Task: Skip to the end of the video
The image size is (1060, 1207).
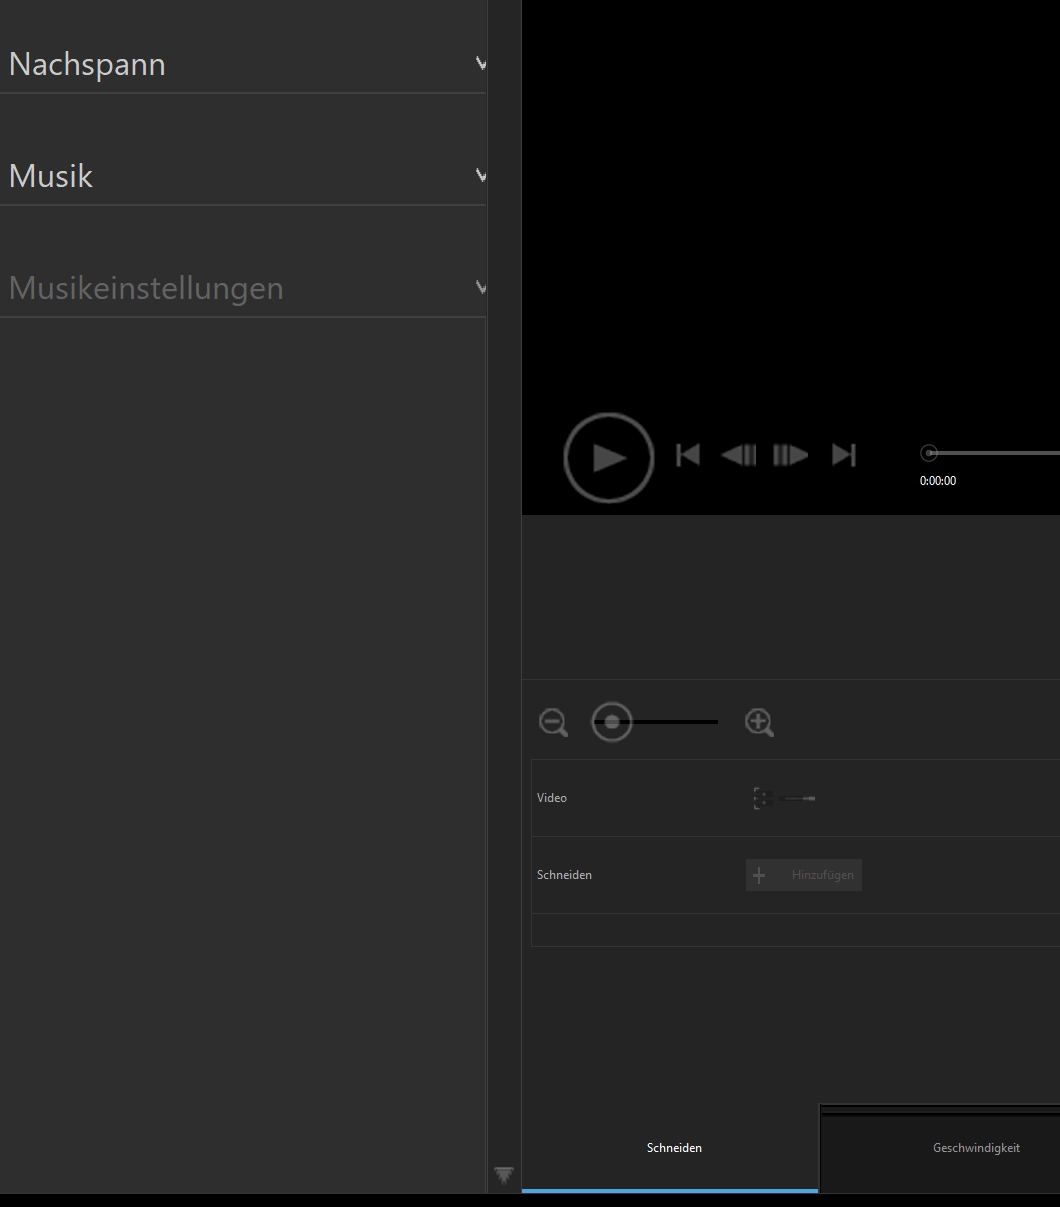Action: point(844,455)
